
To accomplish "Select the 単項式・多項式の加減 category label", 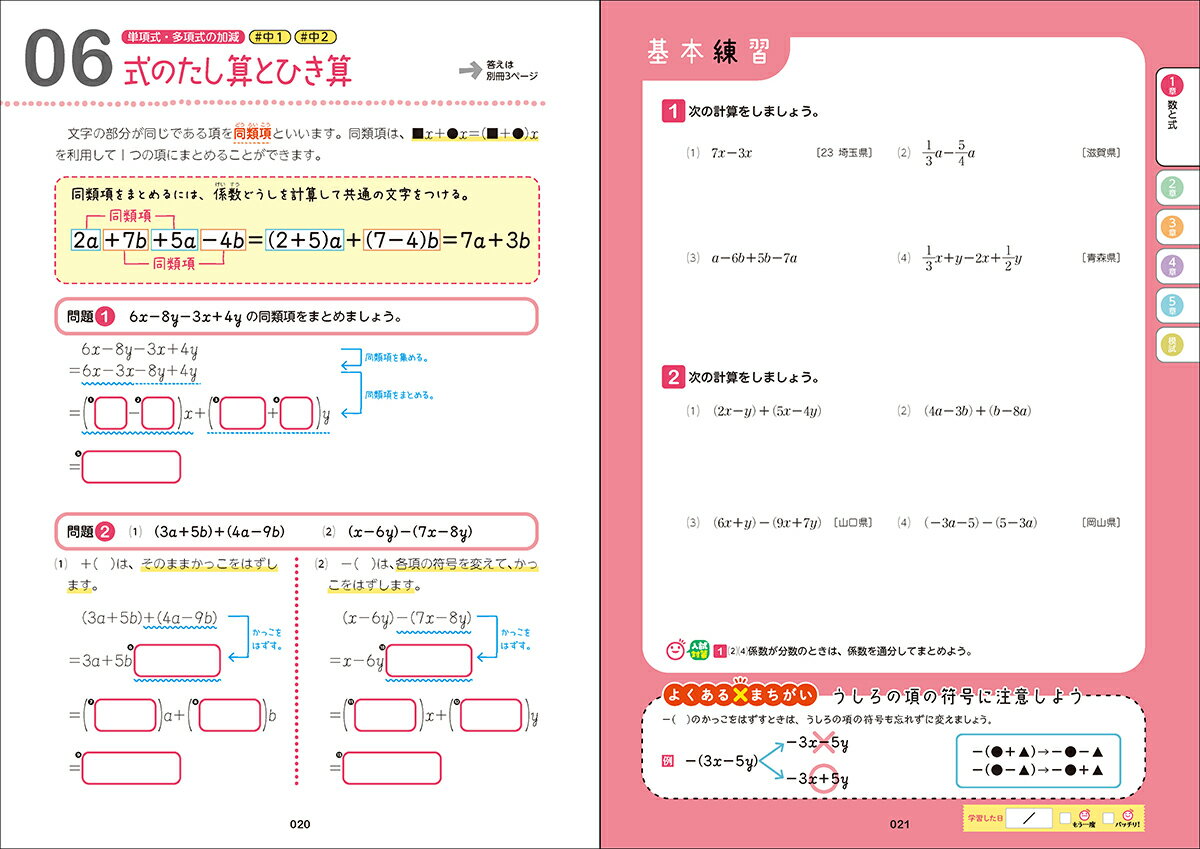I will pyautogui.click(x=182, y=37).
